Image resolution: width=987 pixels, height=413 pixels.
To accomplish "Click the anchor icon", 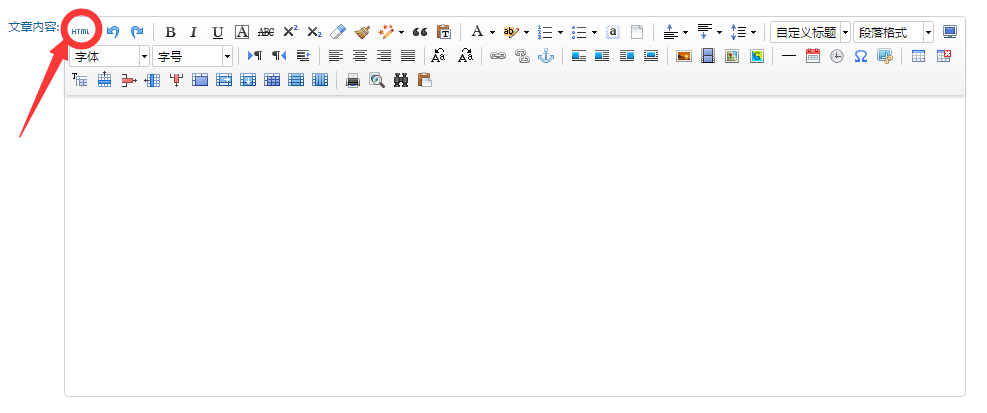I will click(x=545, y=56).
